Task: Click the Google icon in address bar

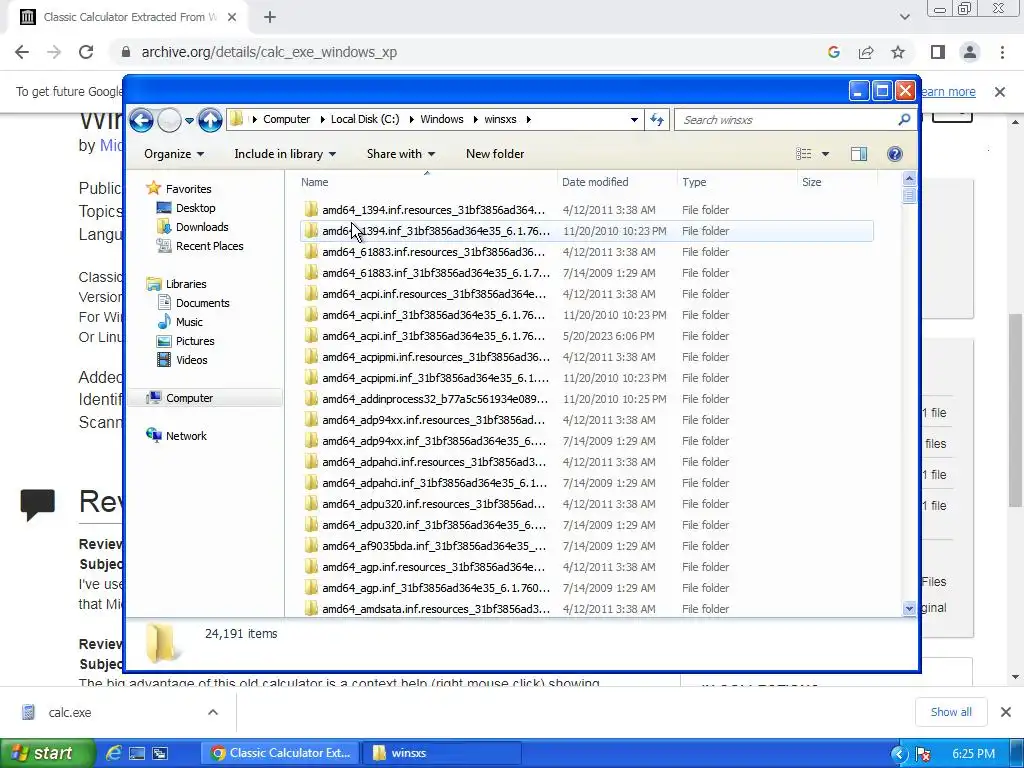Action: click(833, 52)
